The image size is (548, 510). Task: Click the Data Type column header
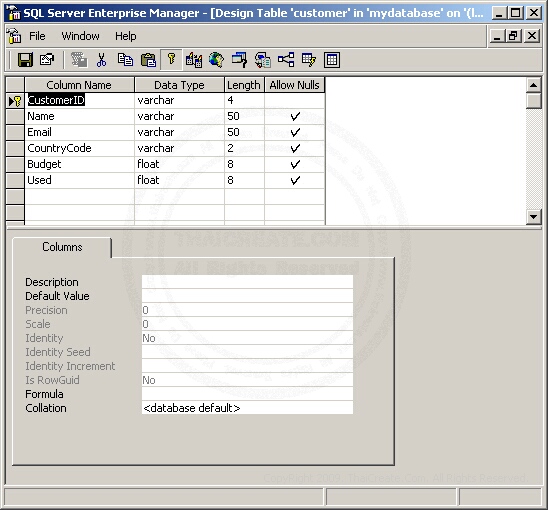(x=179, y=85)
